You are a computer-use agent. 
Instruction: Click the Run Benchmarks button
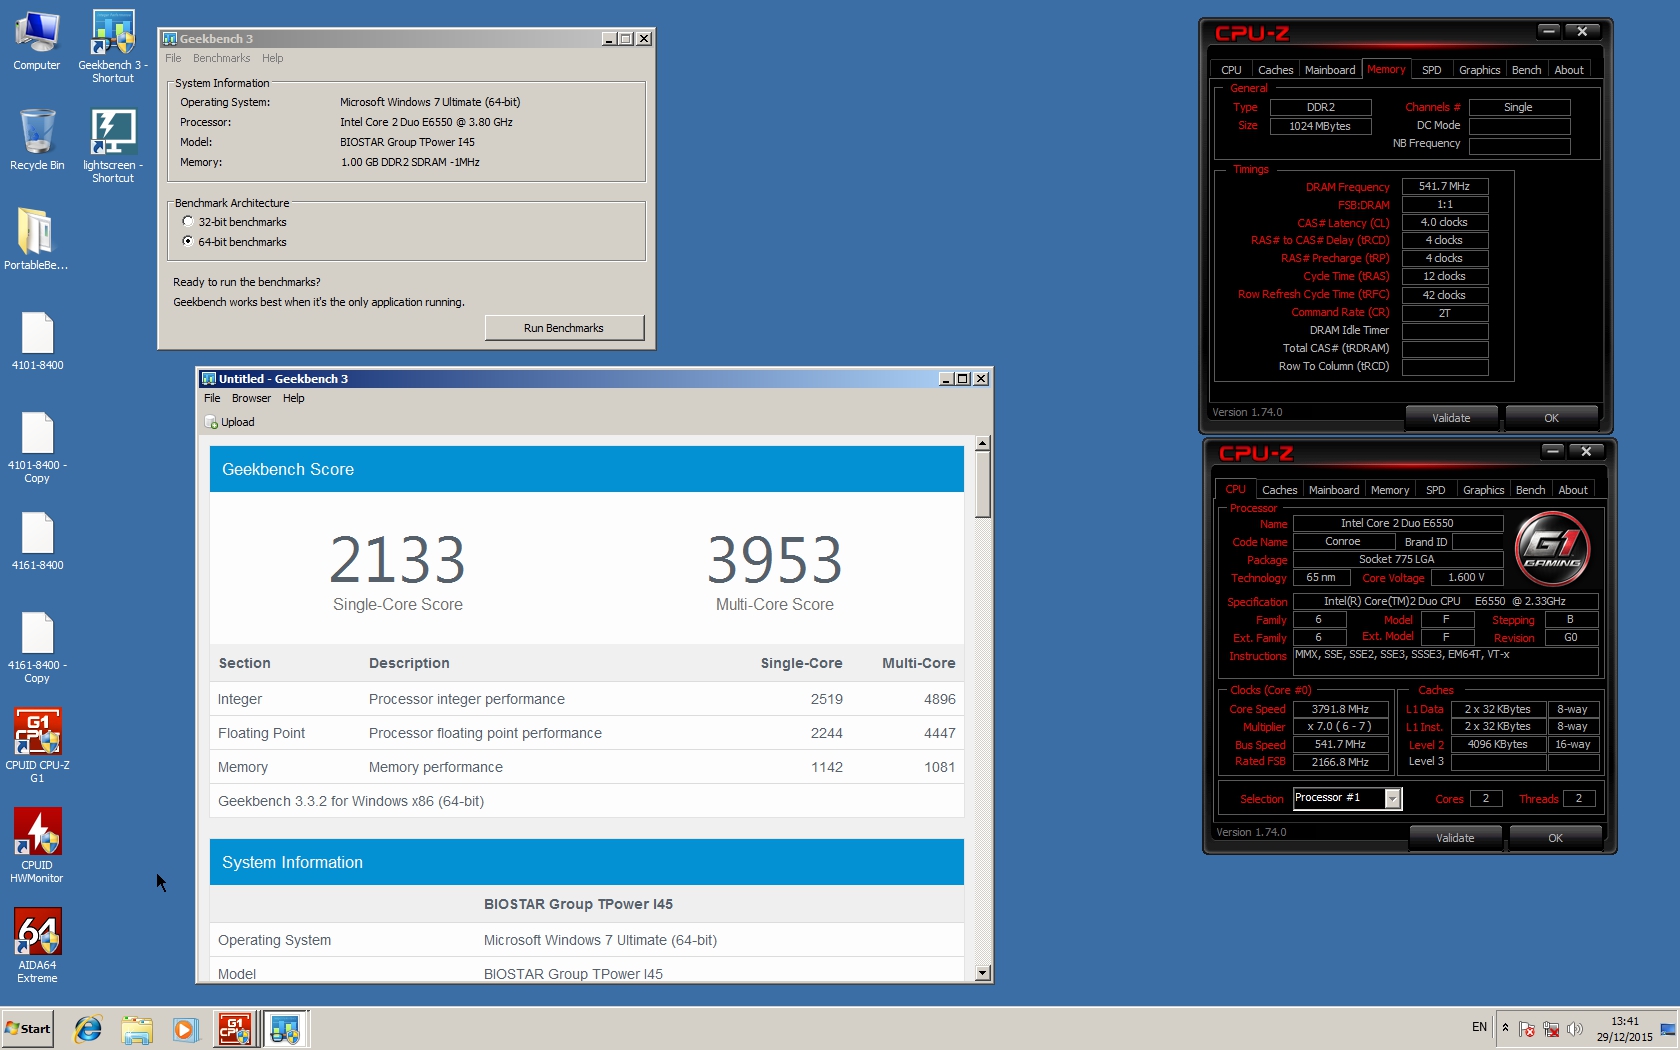(564, 328)
